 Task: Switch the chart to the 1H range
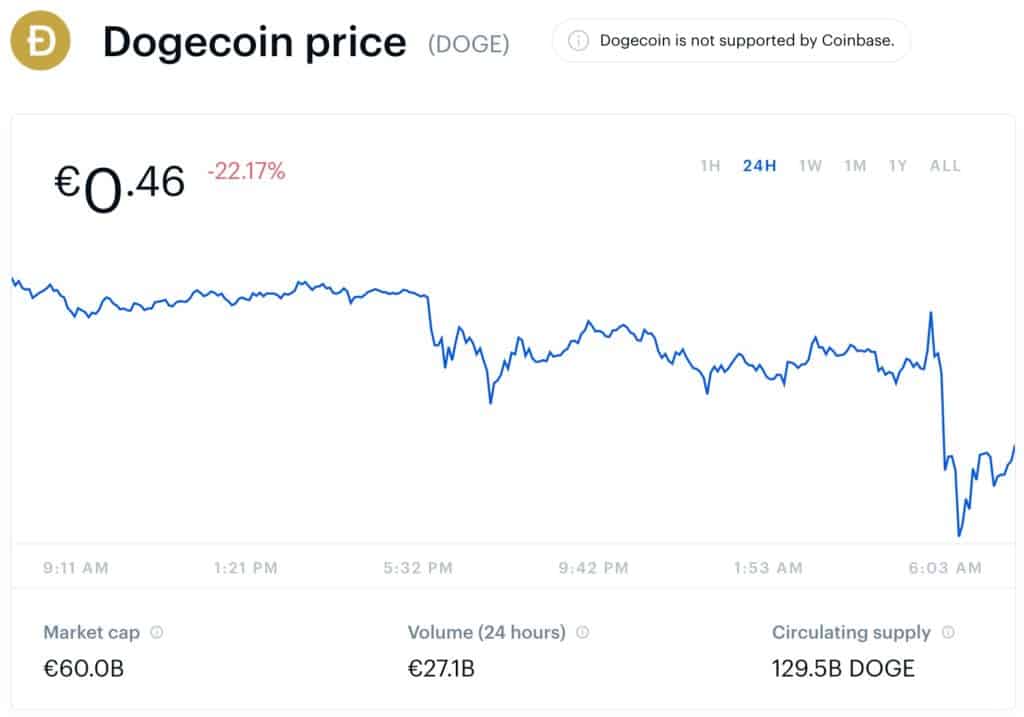[711, 166]
